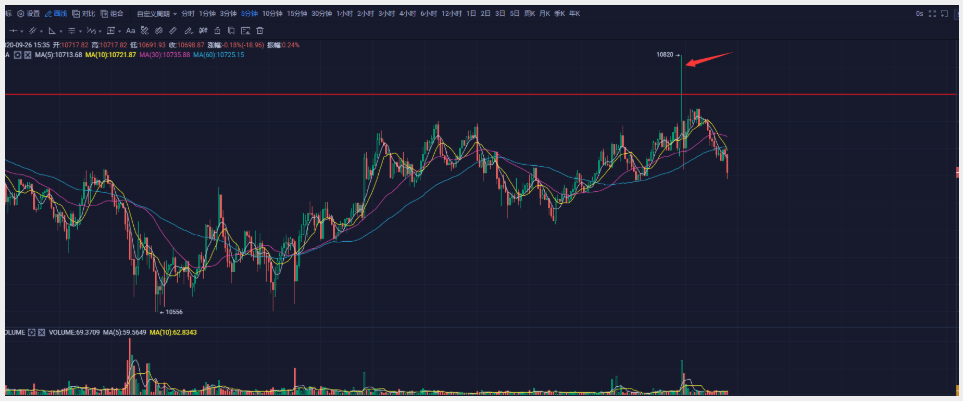Click the MA(5):10713.68 legend value

tap(58, 55)
